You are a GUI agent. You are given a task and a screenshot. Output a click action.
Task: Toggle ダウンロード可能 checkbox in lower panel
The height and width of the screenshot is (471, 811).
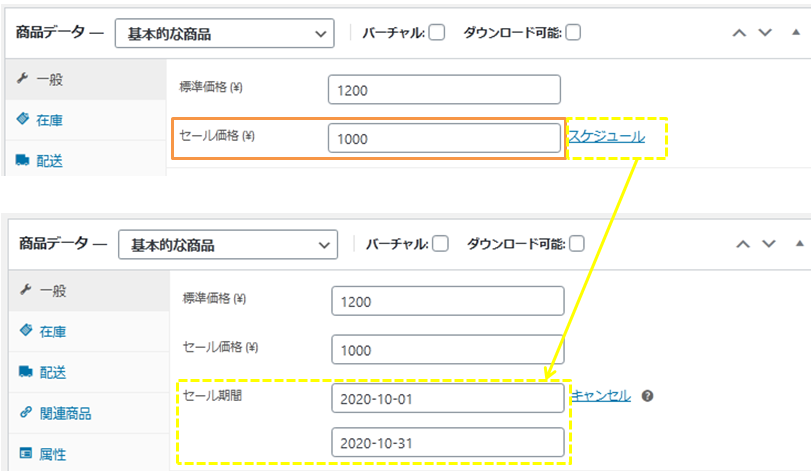(x=577, y=244)
